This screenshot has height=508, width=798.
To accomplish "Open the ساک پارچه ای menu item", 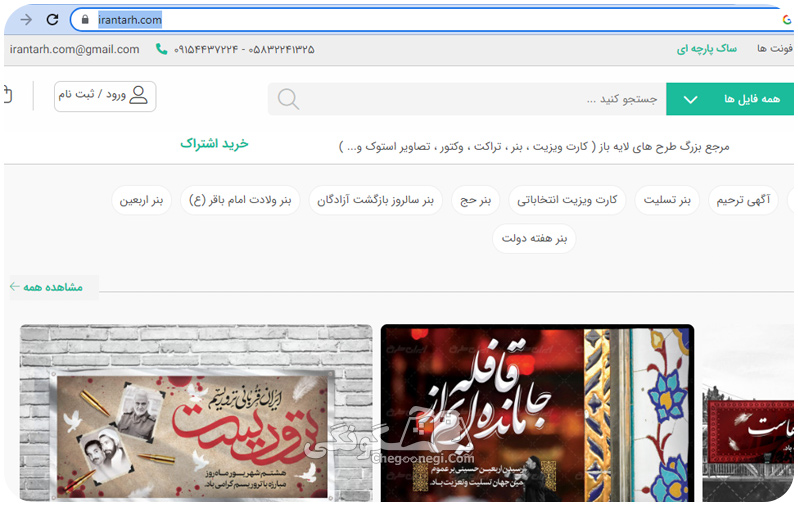I will [706, 48].
